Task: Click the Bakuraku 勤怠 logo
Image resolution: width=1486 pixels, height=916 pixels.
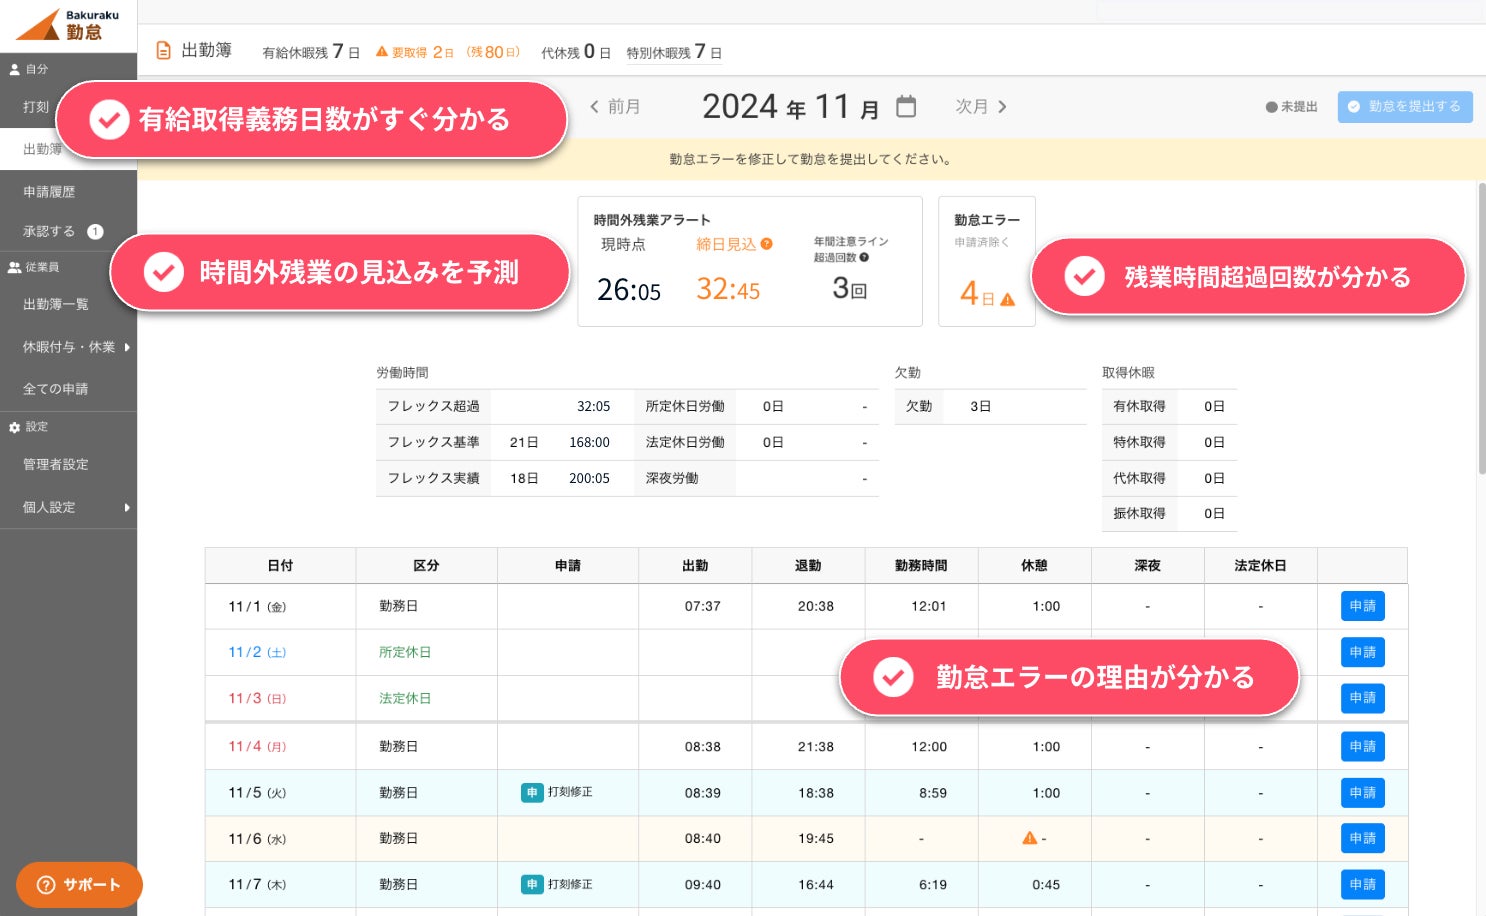Action: (68, 25)
